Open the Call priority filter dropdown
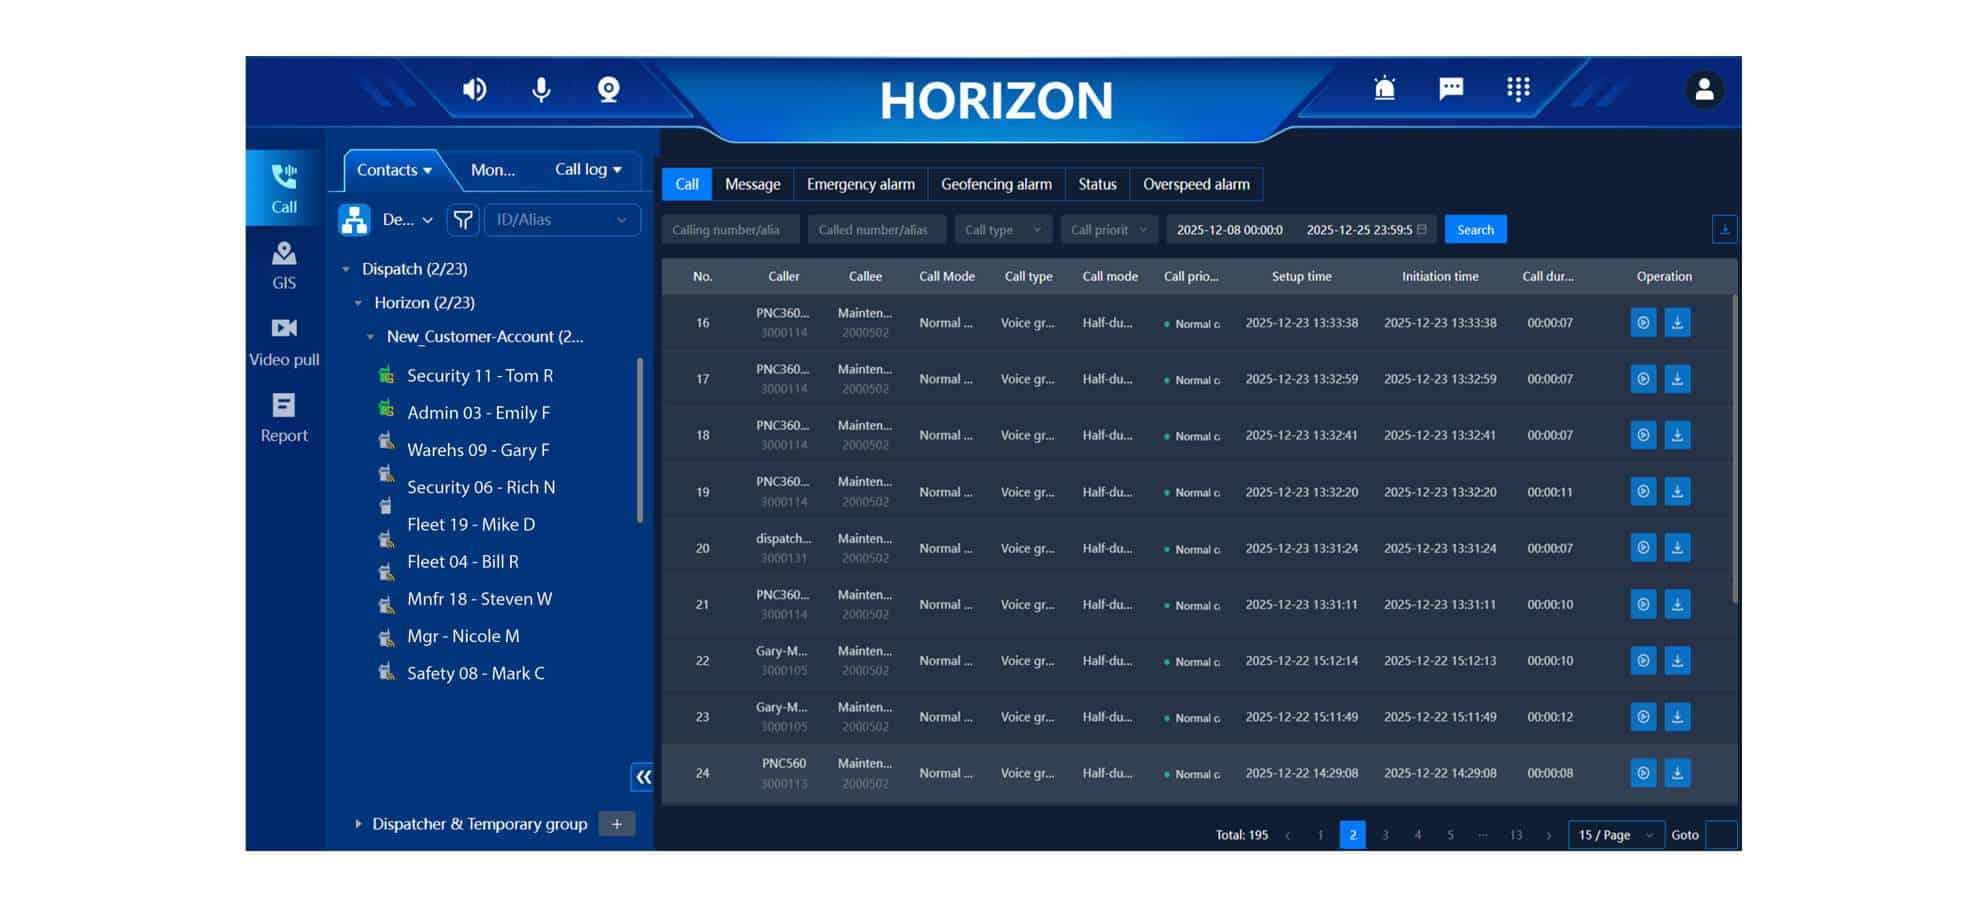 (x=1109, y=230)
